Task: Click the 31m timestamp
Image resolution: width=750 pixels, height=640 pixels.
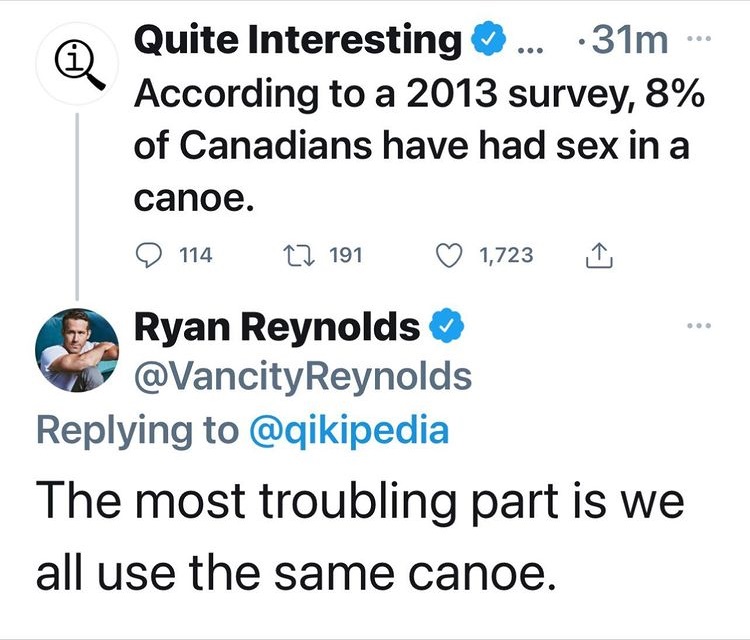Action: point(629,41)
